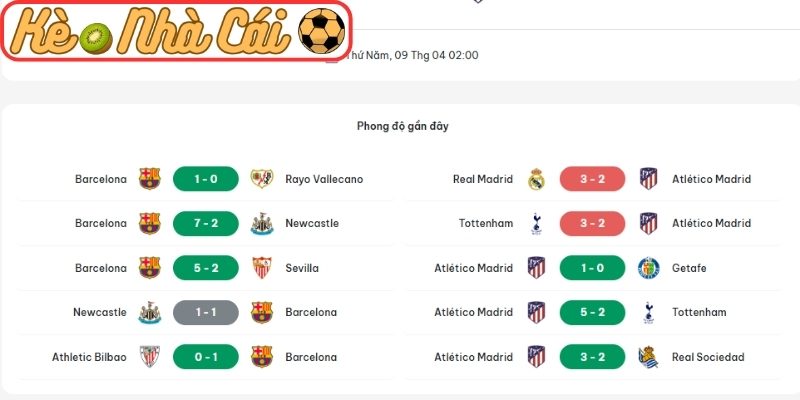Viewport: 800px width, 400px height.
Task: Open the Barcelona 7 - 2 Newcastle score
Action: click(x=205, y=223)
